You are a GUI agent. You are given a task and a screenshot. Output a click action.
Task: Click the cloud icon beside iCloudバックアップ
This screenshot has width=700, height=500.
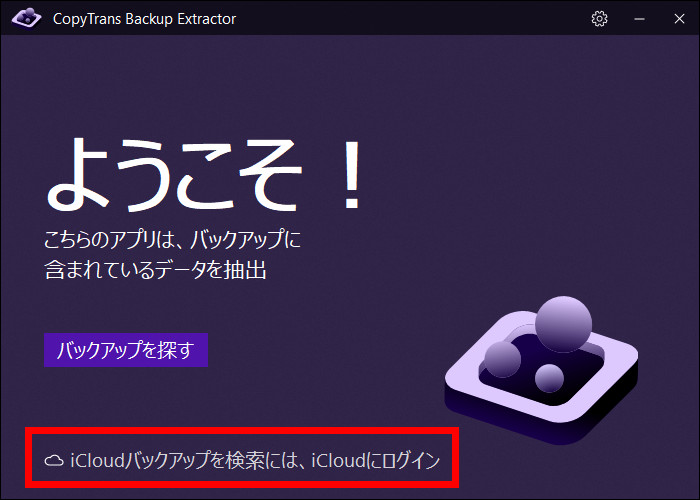coord(54,461)
